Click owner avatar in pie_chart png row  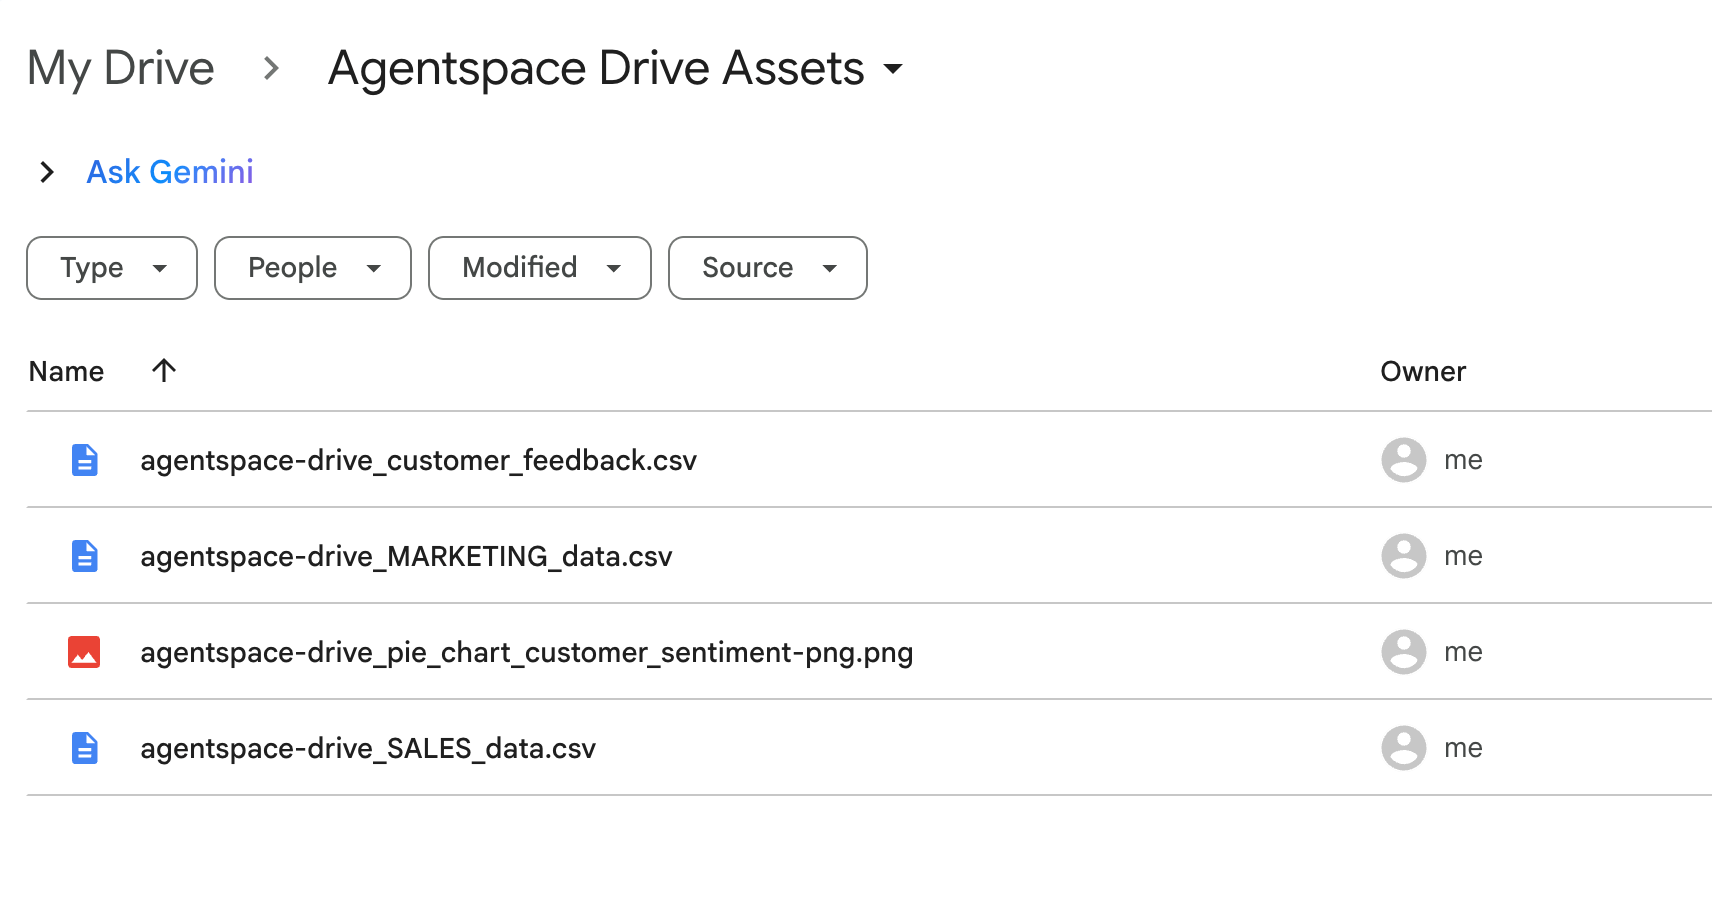(1404, 652)
